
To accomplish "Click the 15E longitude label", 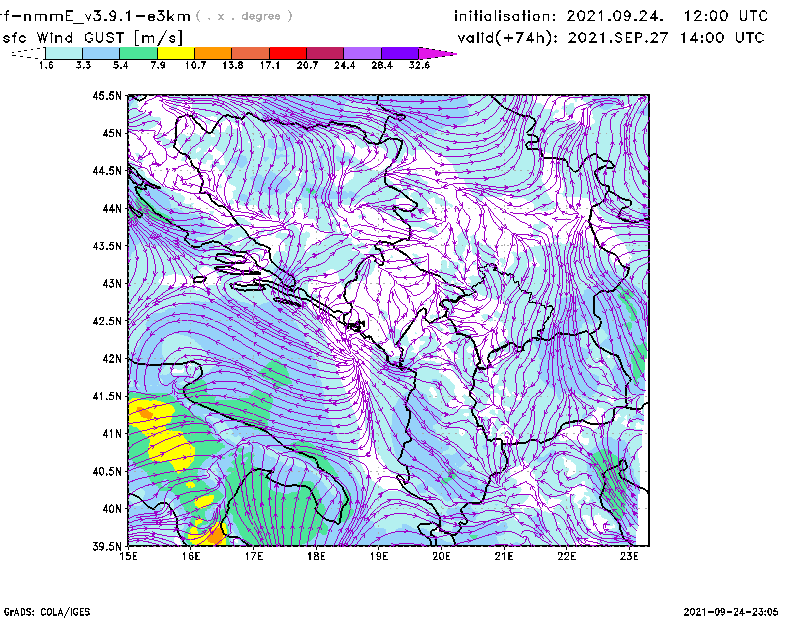I will 128,556.
